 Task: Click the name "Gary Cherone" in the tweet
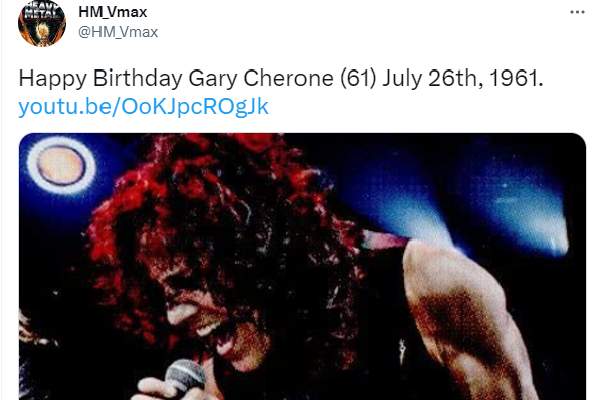(x=261, y=79)
